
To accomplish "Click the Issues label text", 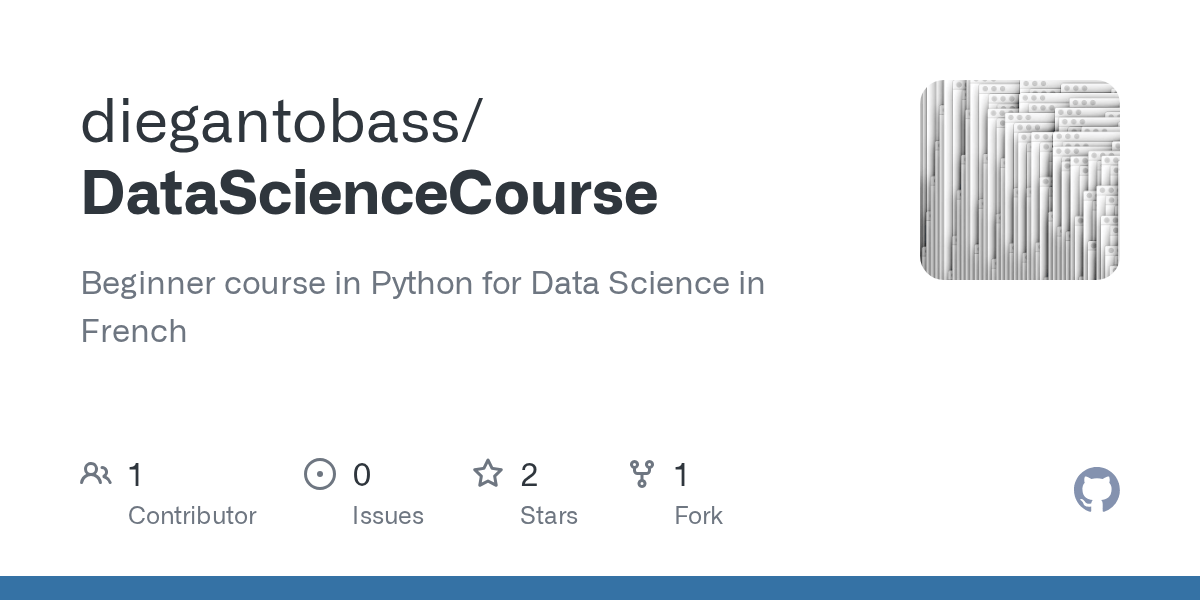I will tap(387, 516).
